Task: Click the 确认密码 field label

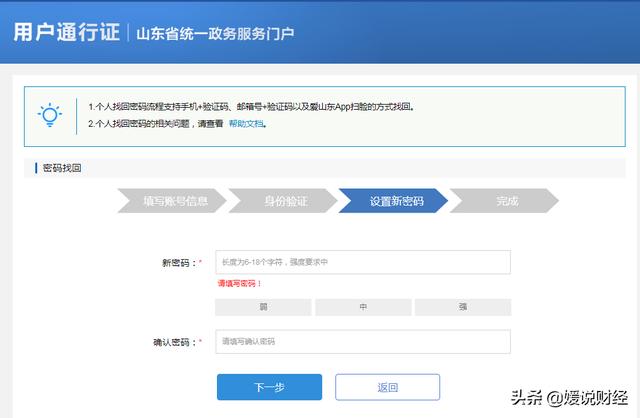Action: 170,342
